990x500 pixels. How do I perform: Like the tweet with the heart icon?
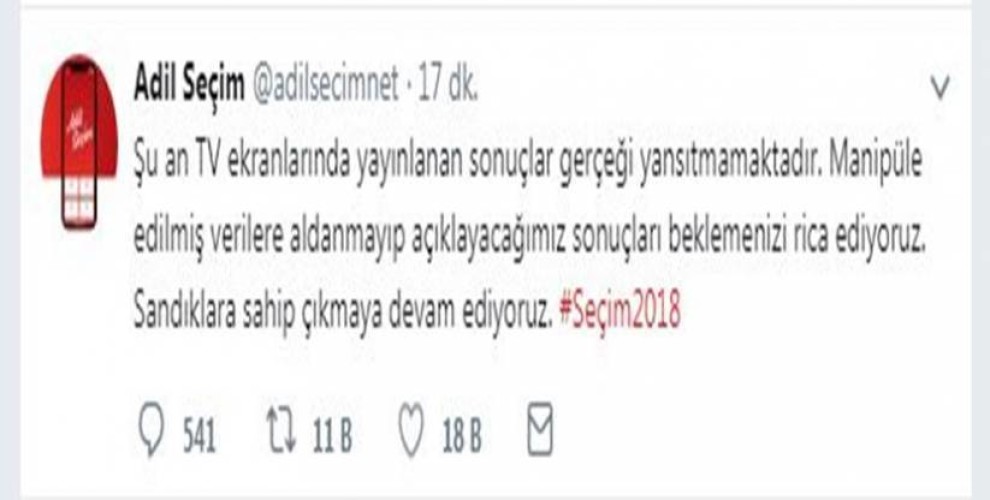point(411,430)
